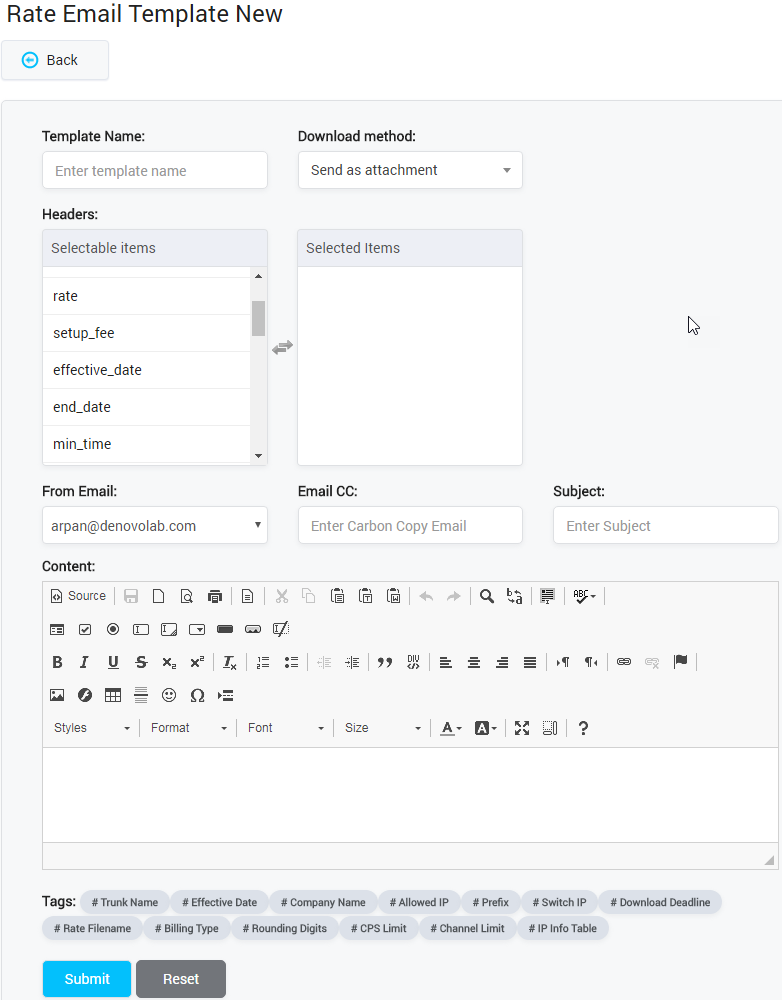Click the Replace icon
This screenshot has height=1000, width=782.
[515, 596]
